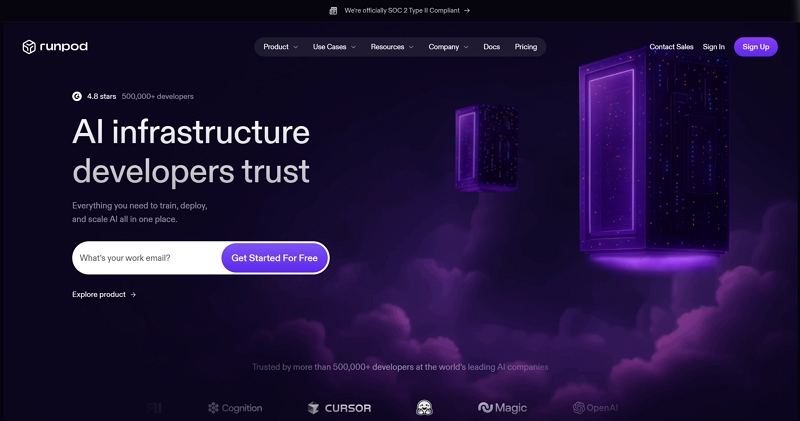Expand the Resources menu chevron
Image resolution: width=800 pixels, height=421 pixels.
[x=411, y=47]
